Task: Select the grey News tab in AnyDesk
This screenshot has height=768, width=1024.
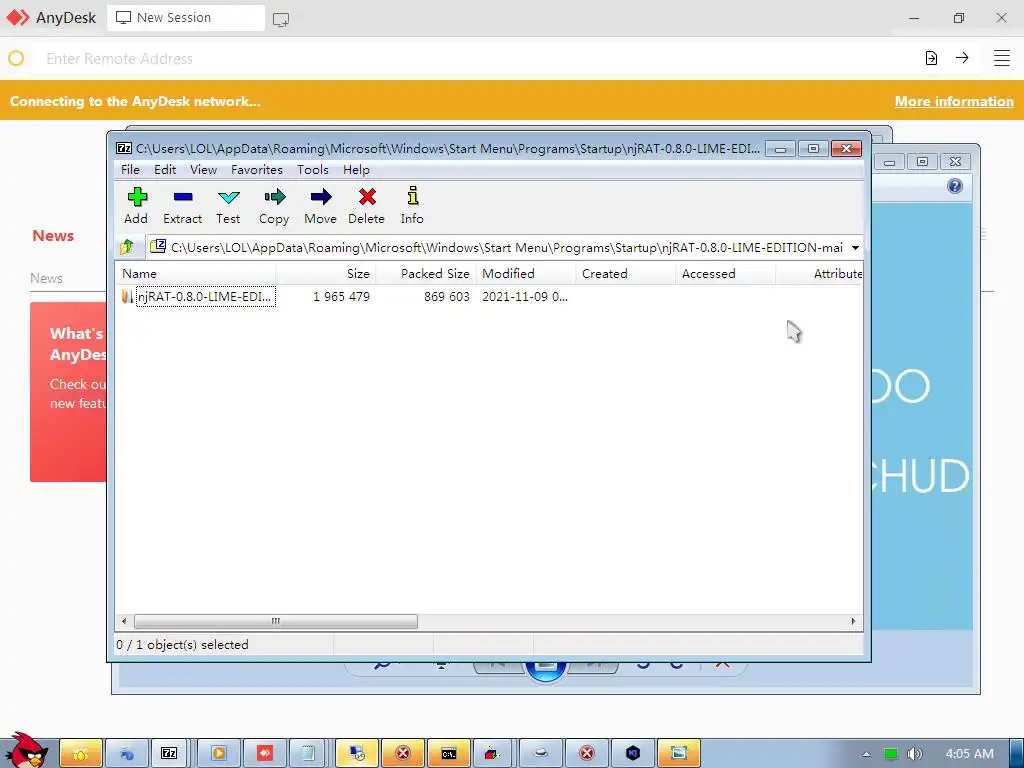Action: [x=46, y=278]
